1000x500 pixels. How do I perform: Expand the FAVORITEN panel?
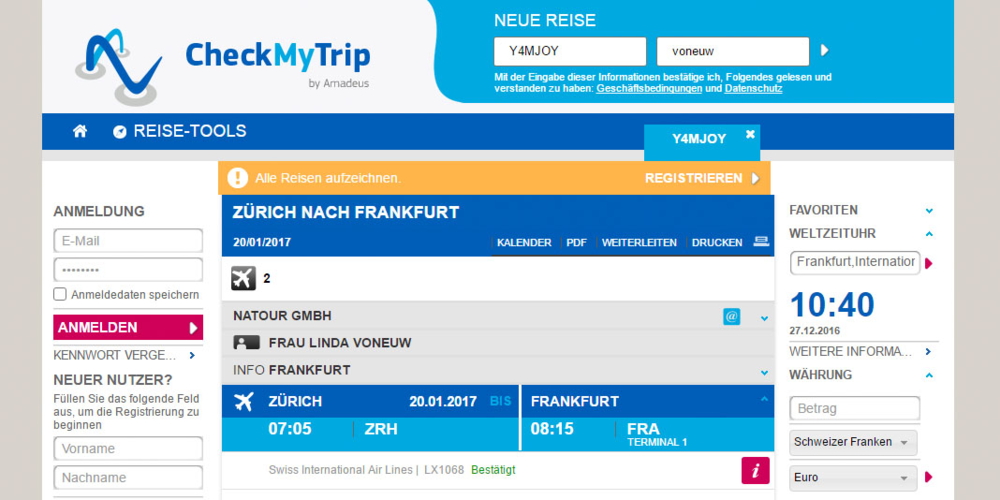coord(929,211)
